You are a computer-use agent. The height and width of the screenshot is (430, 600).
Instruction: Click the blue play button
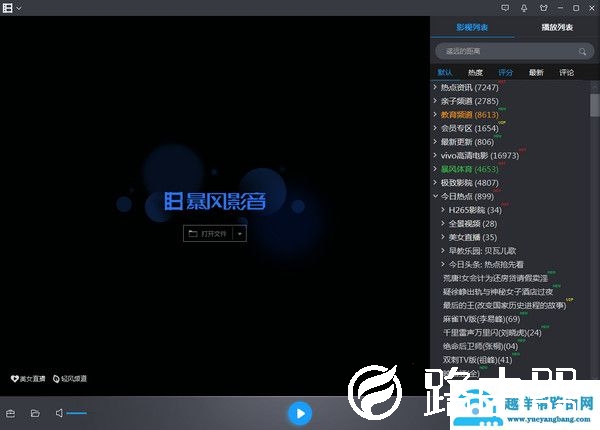coord(300,413)
